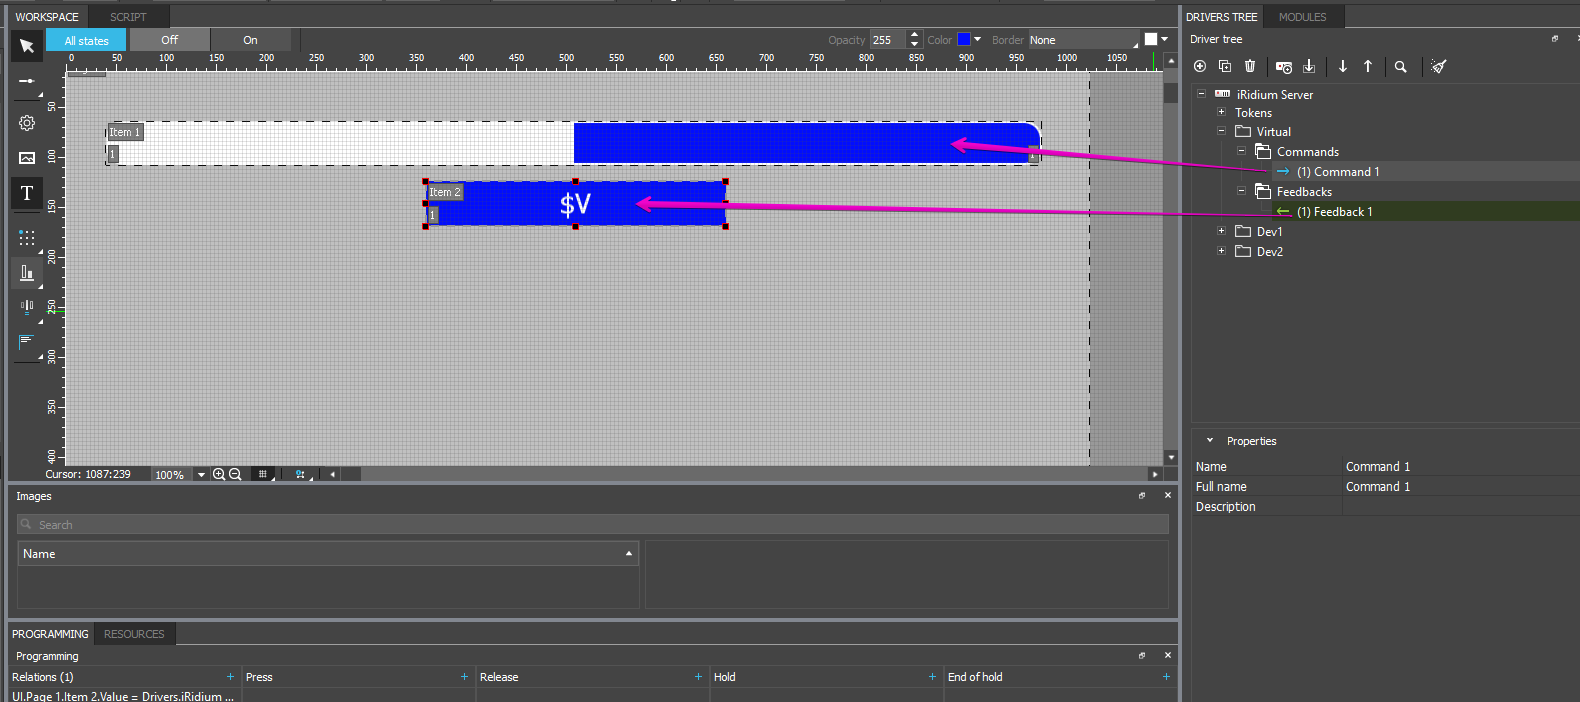The width and height of the screenshot is (1580, 702).
Task: Add a Press event action
Action: pos(464,677)
